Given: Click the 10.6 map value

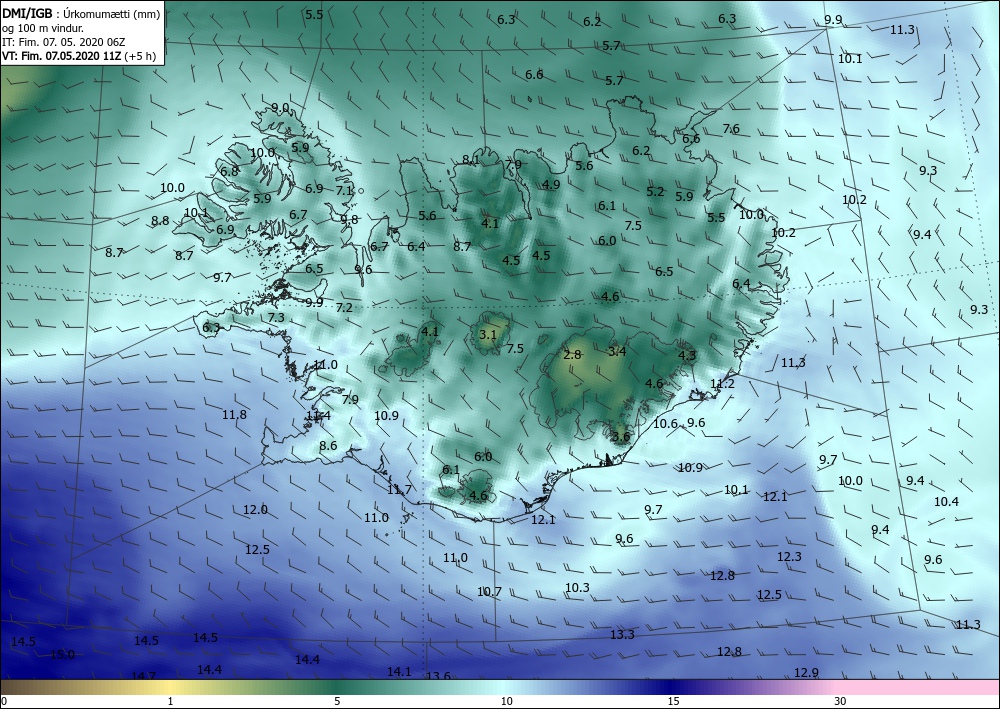Looking at the screenshot, I should [x=665, y=423].
